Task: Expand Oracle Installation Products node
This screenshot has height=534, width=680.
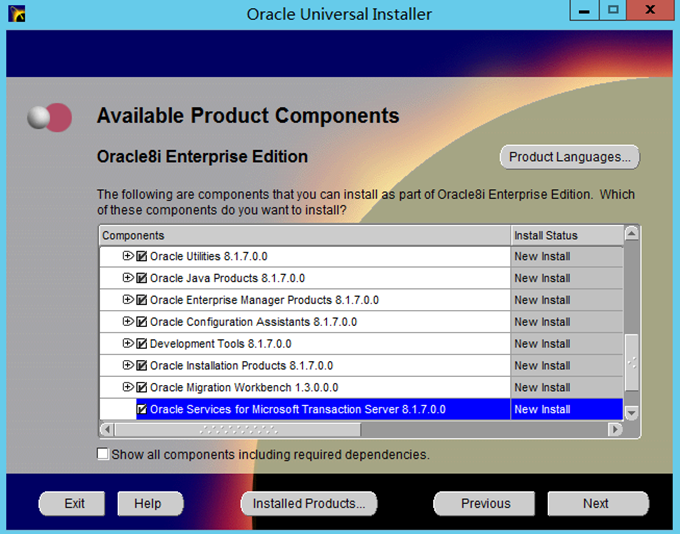Action: point(128,365)
